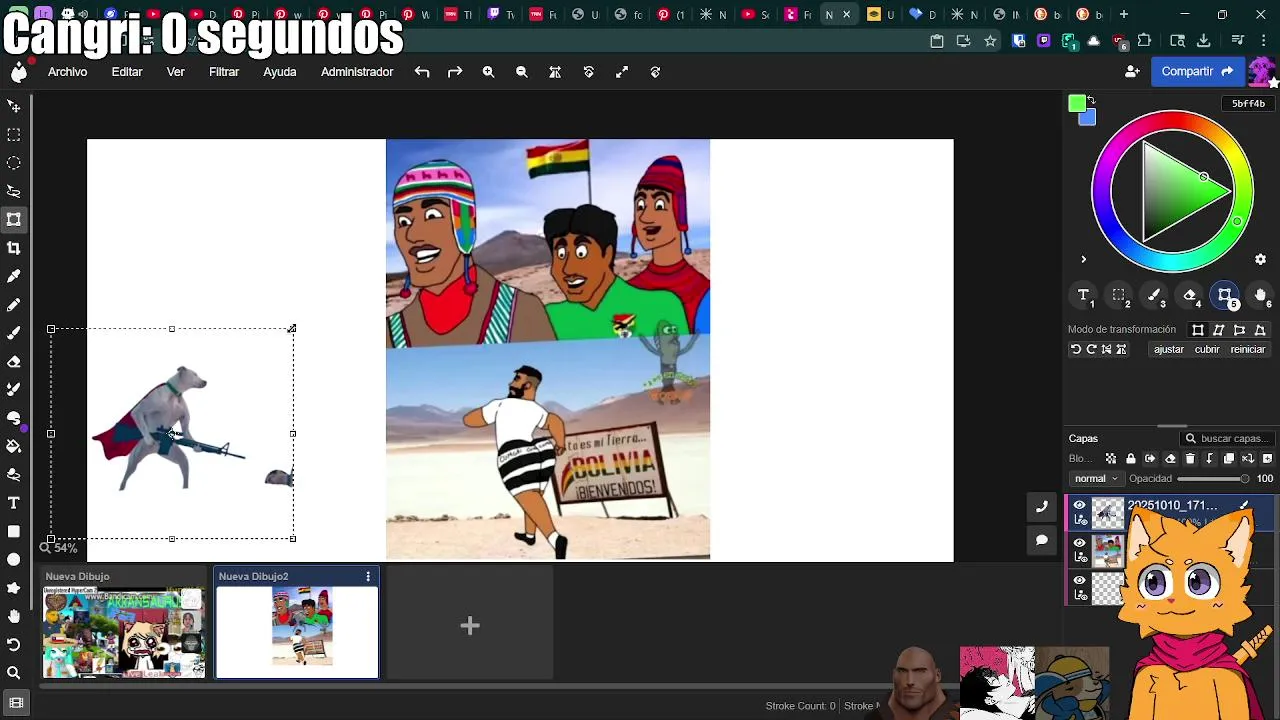Screen dimensions: 1280x720
Task: Hide the 20251010_171 layer via eye icon
Action: (1079, 505)
